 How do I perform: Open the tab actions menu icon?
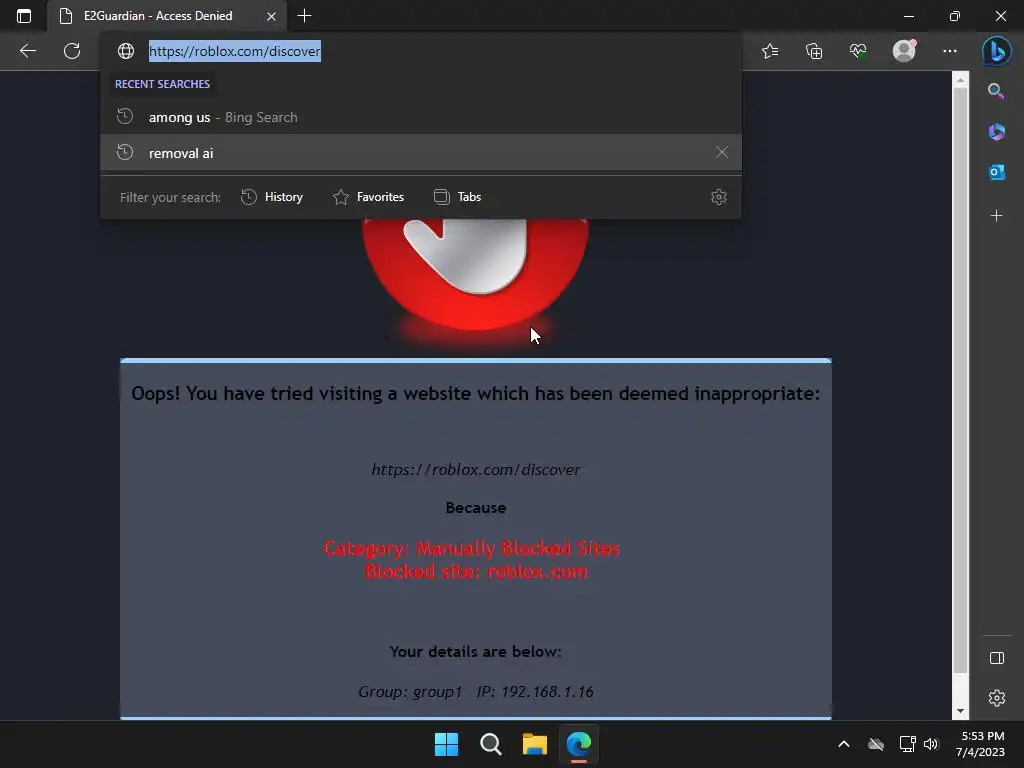point(24,16)
